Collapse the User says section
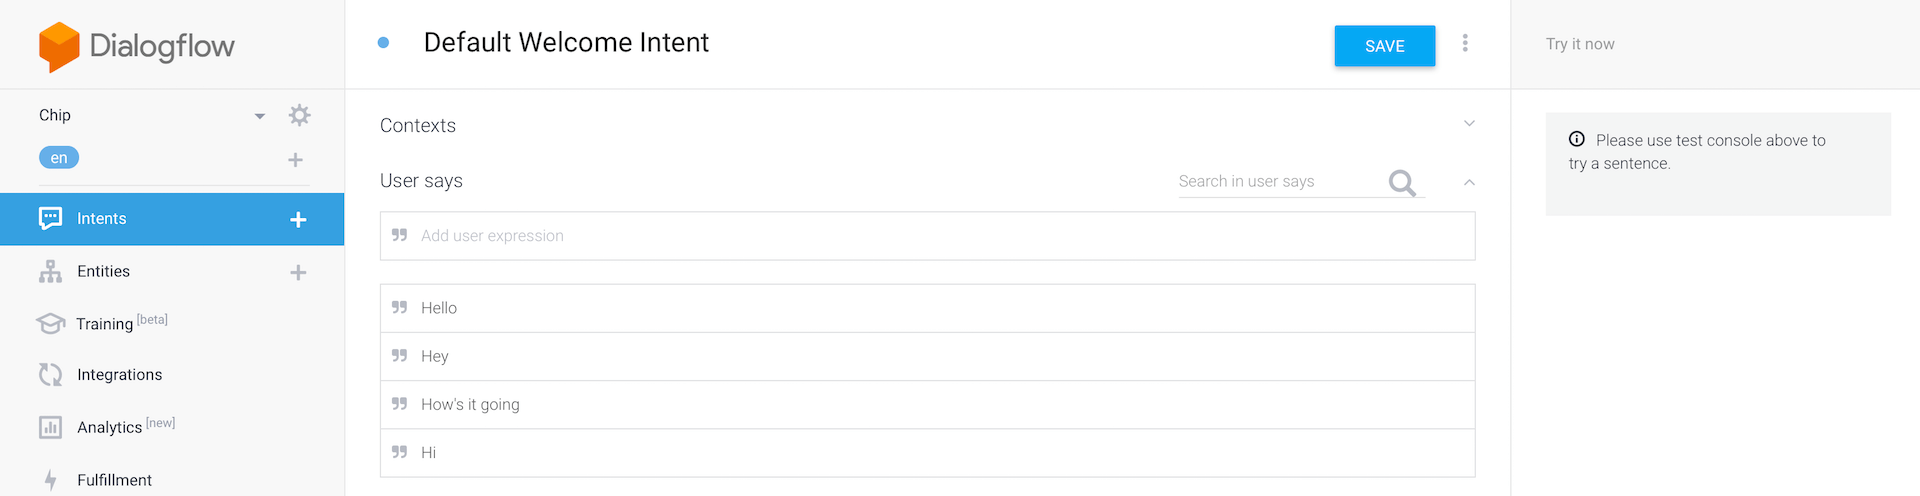The height and width of the screenshot is (496, 1920). click(1469, 182)
